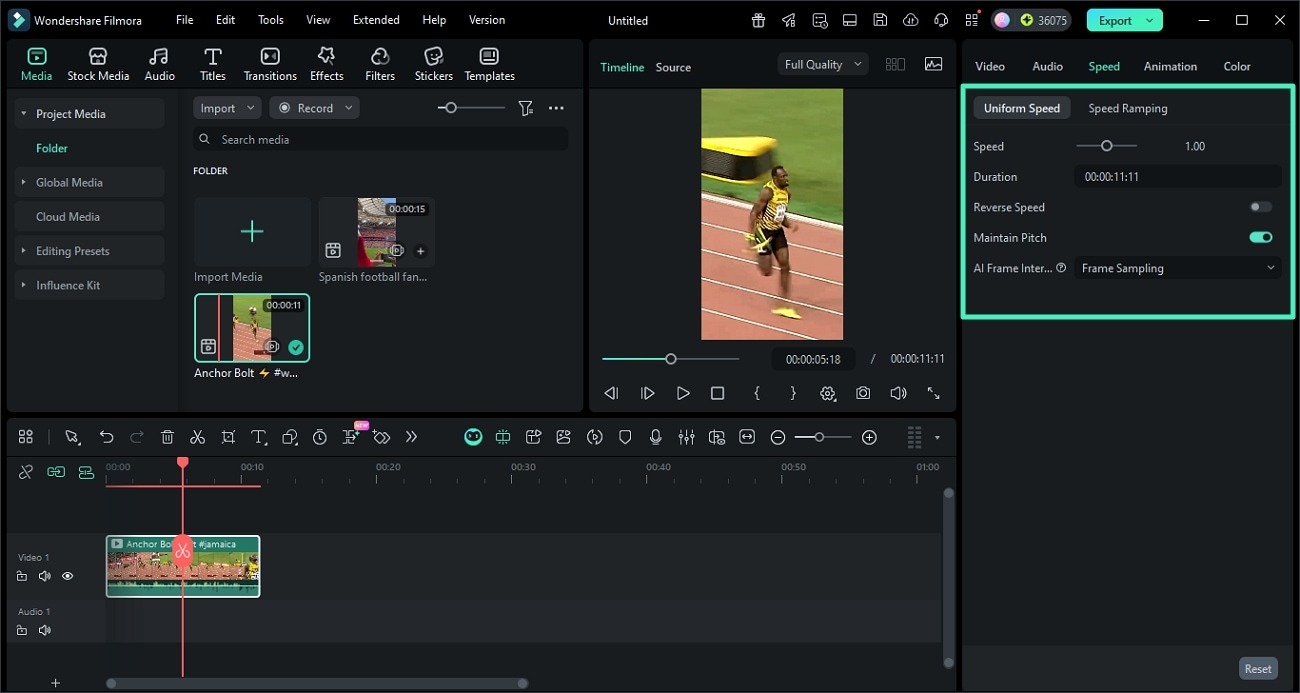Viewport: 1300px width, 693px height.
Task: Open the Transitions panel
Action: [x=269, y=63]
